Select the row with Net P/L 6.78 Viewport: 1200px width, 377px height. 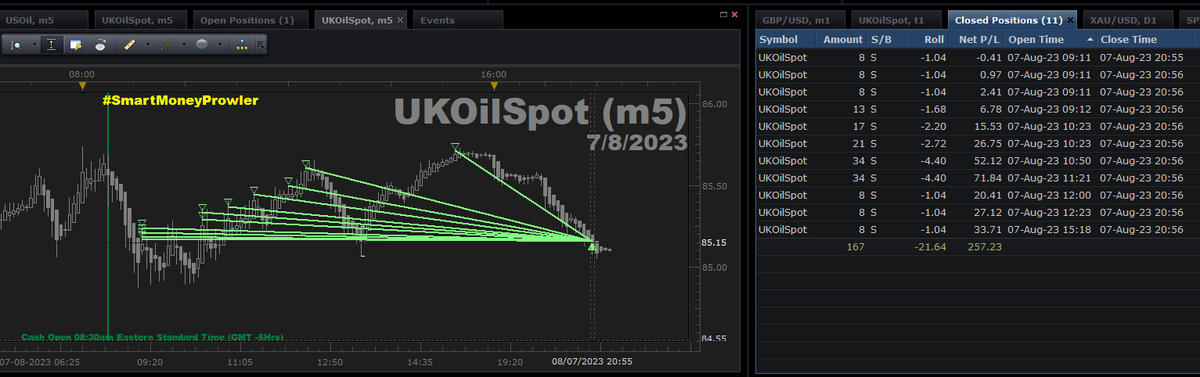pyautogui.click(x=977, y=109)
